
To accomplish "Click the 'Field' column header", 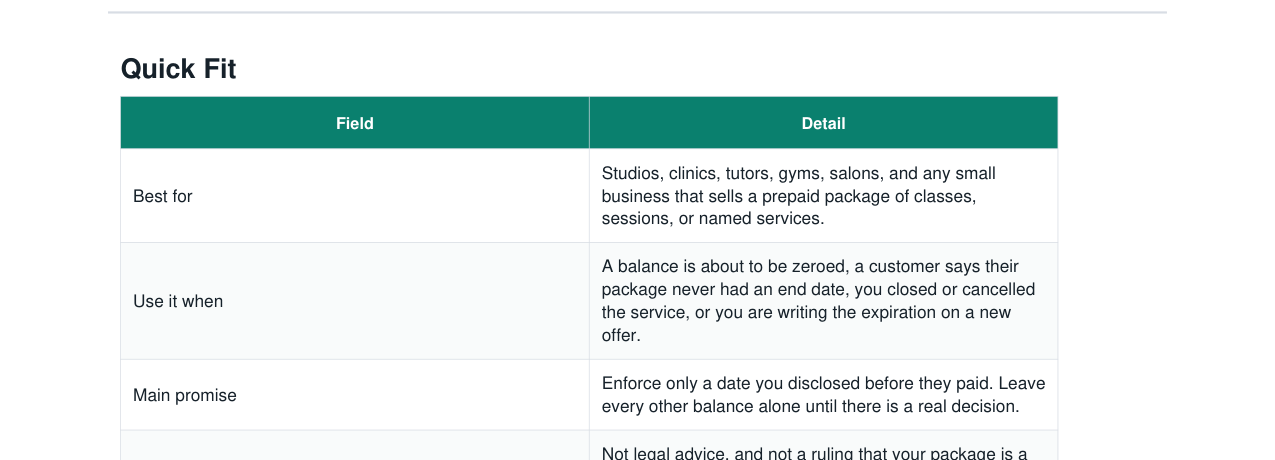I will (355, 123).
